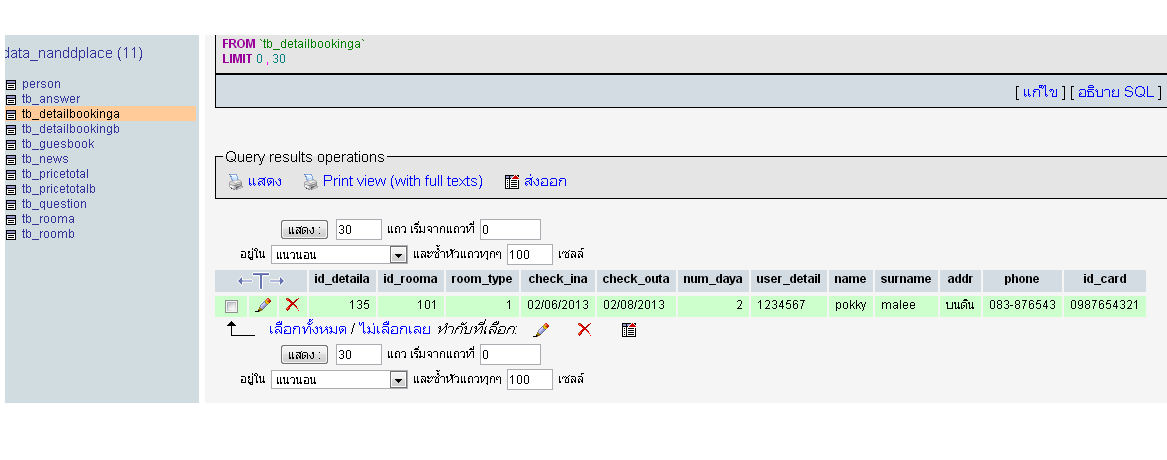The width and height of the screenshot is (1167, 460).
Task: Click the export icon for selected rows
Action: click(628, 329)
